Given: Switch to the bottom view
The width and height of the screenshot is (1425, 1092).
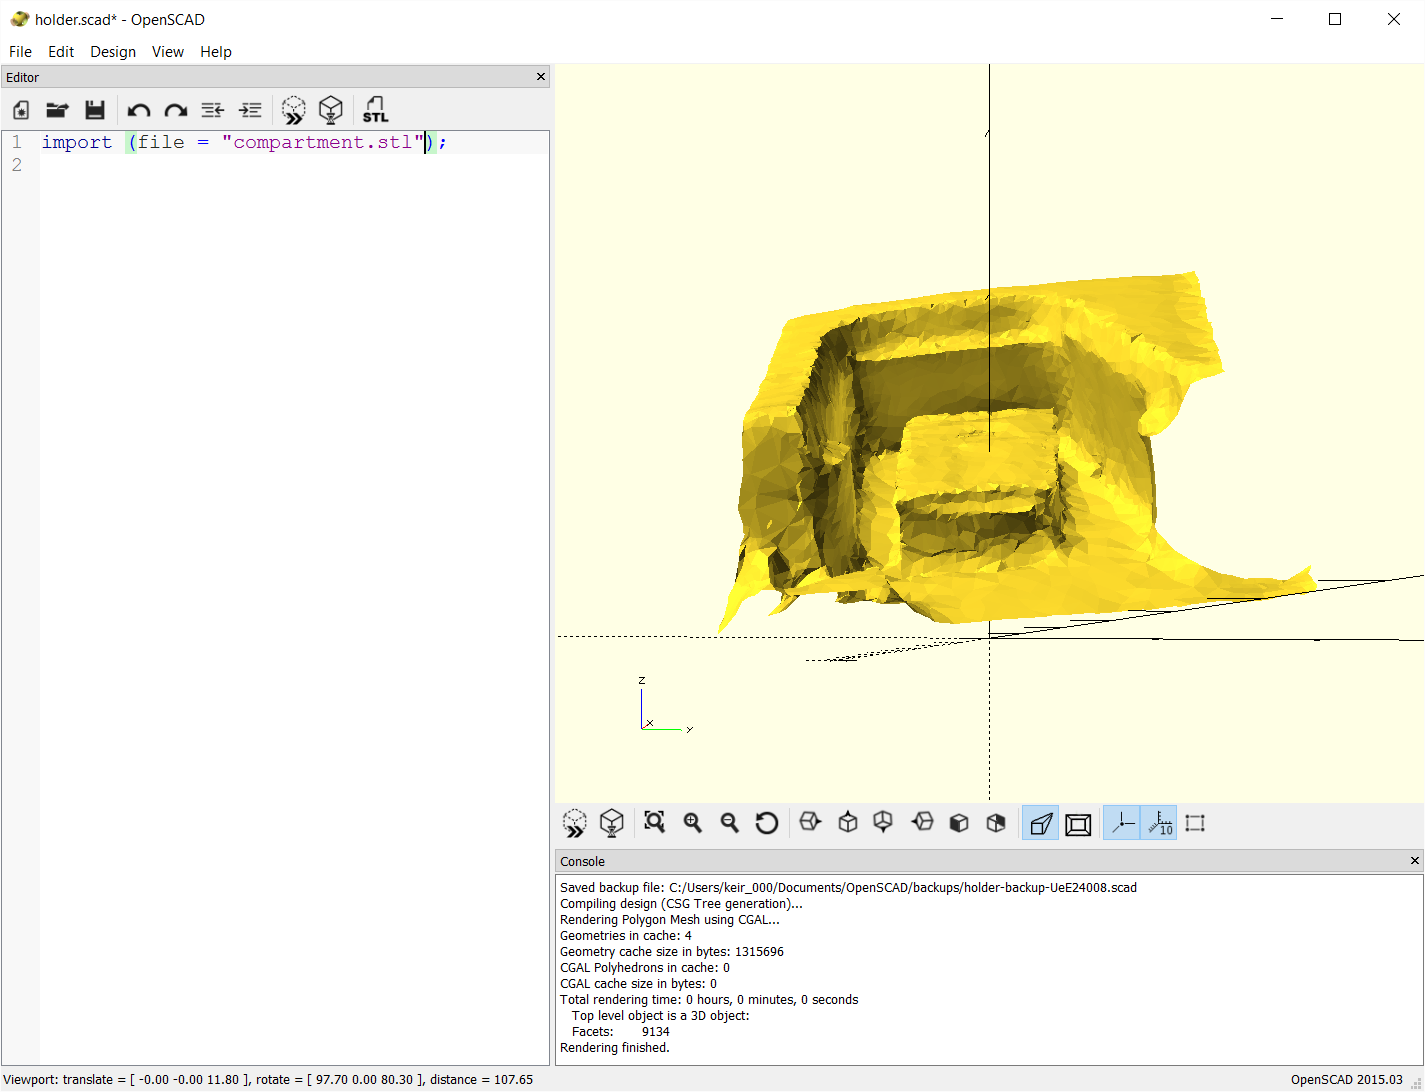Looking at the screenshot, I should point(884,823).
